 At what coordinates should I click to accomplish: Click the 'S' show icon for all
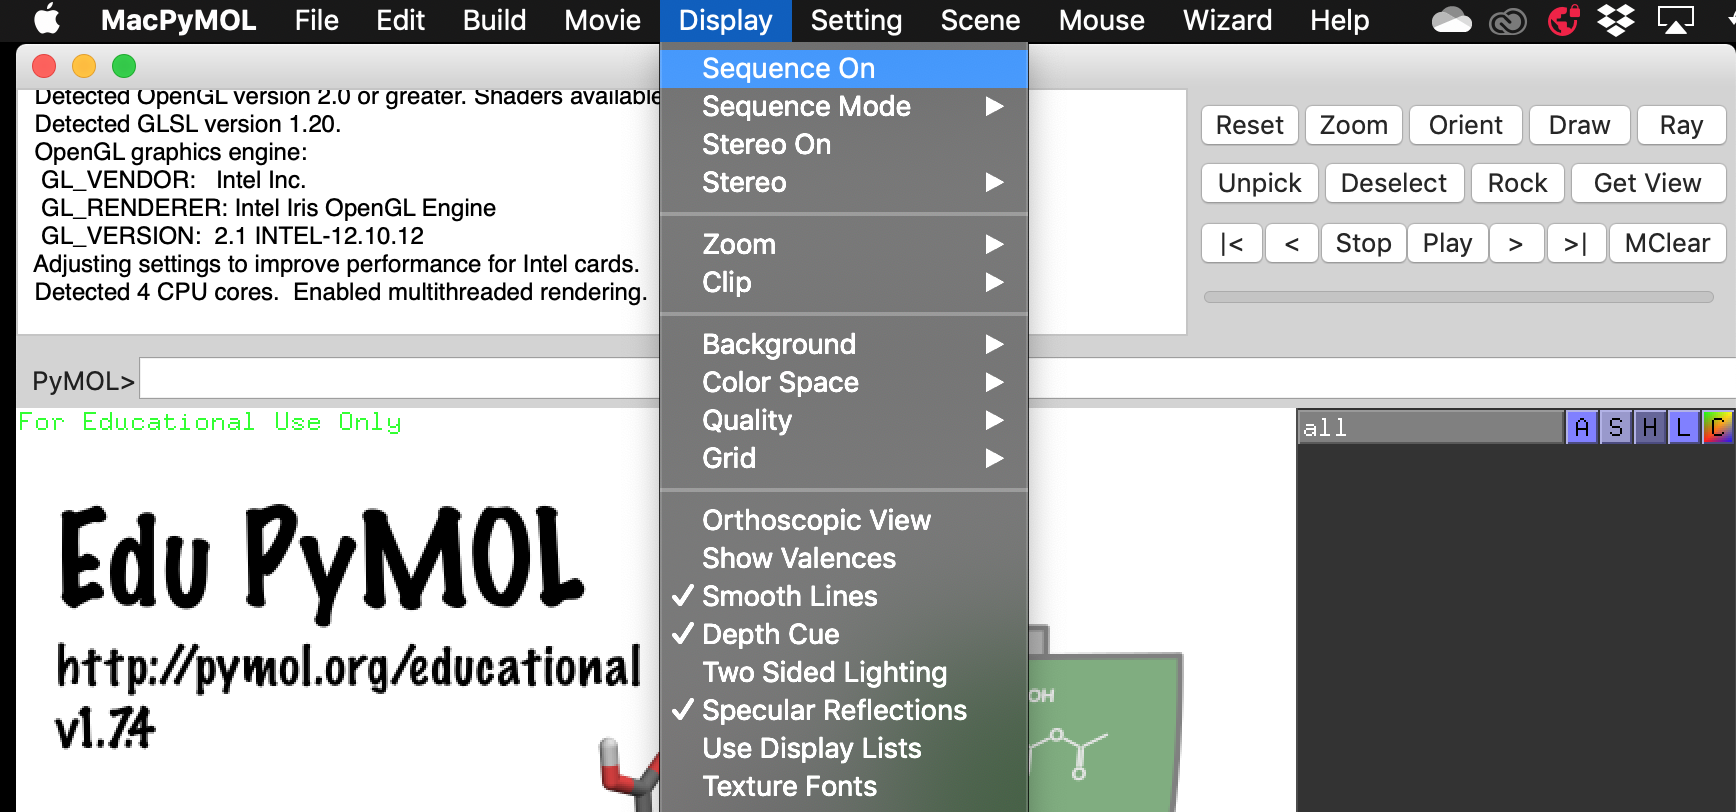1615,428
